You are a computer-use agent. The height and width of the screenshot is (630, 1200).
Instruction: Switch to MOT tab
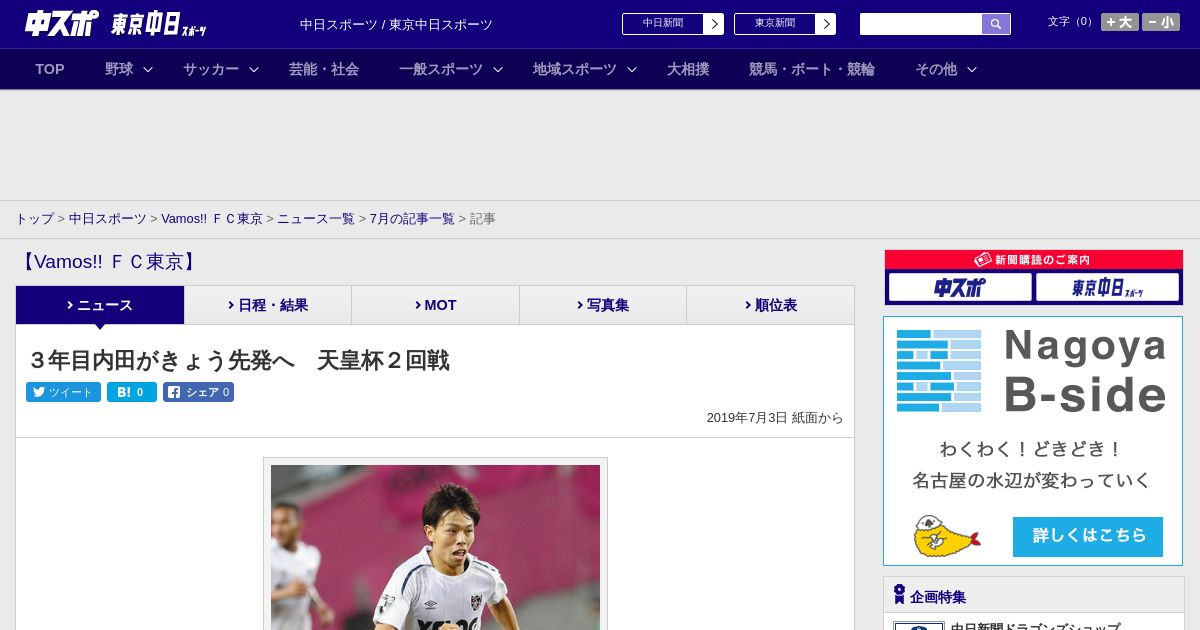(x=436, y=305)
